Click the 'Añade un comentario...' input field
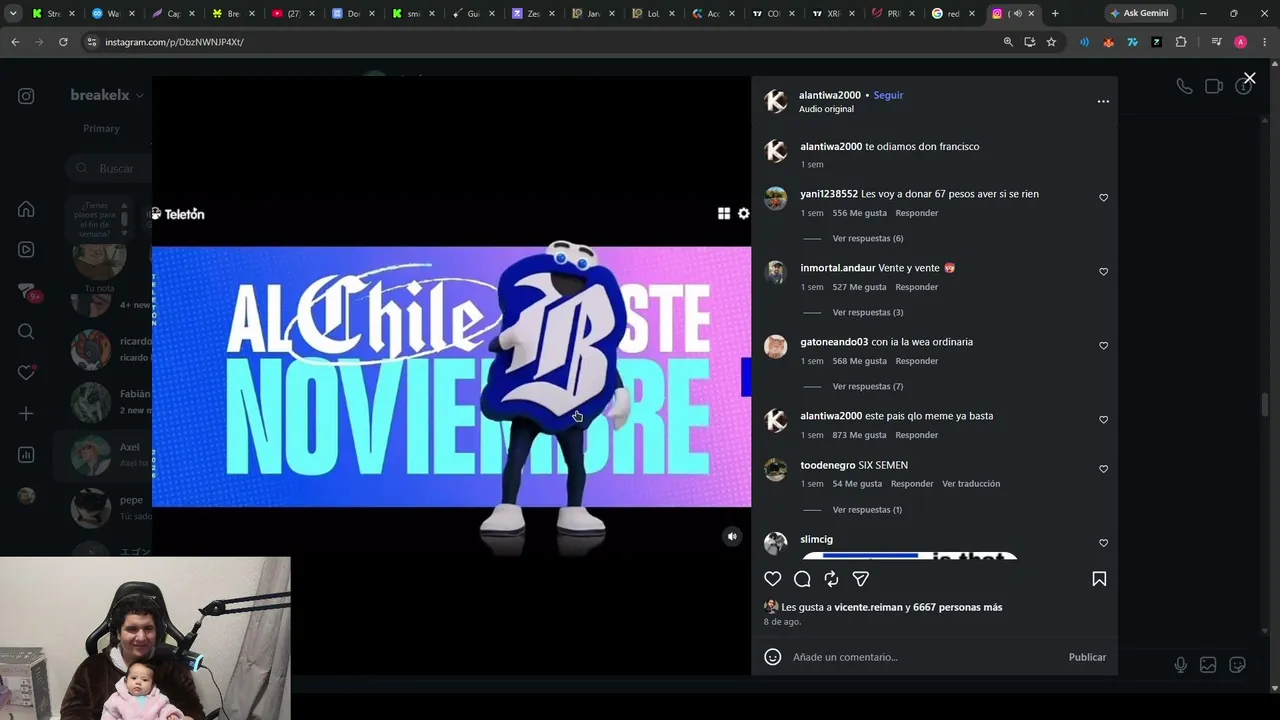Viewport: 1280px width, 720px height. click(x=925, y=657)
